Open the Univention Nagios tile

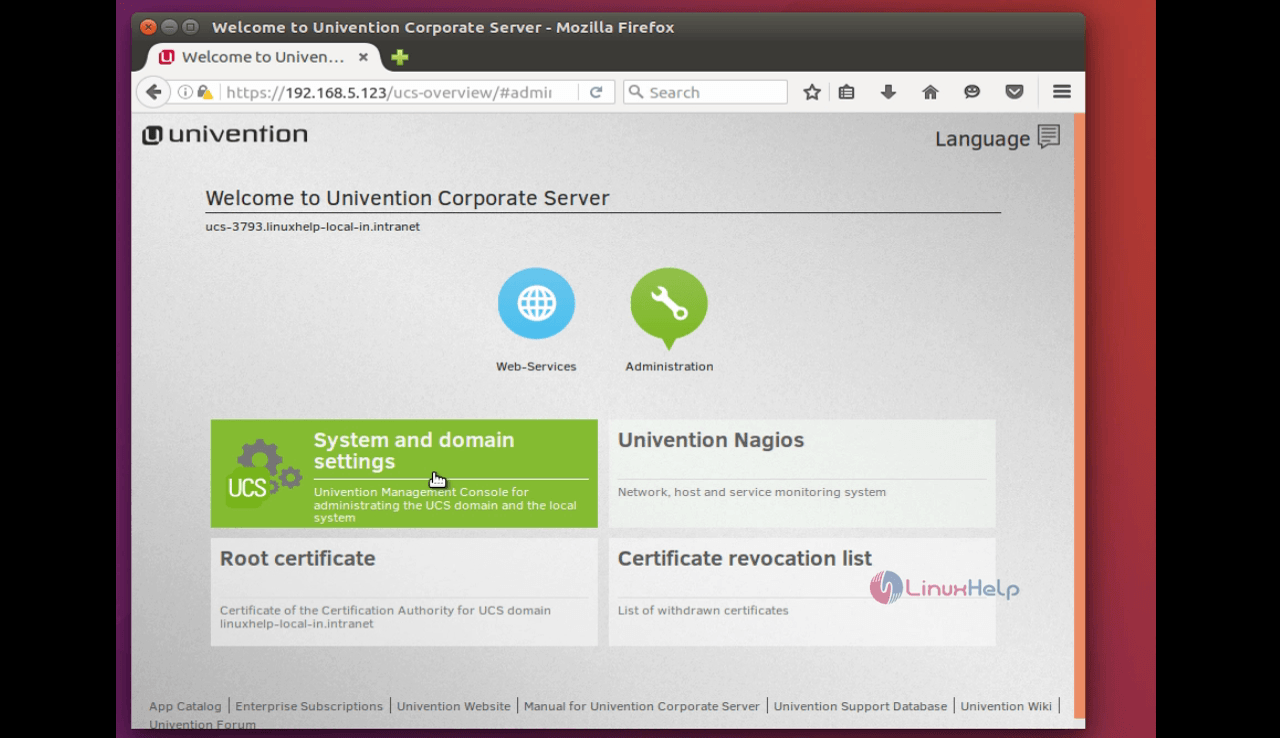click(x=802, y=474)
